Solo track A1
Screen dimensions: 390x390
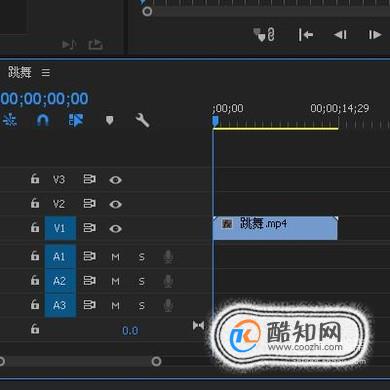(142, 257)
